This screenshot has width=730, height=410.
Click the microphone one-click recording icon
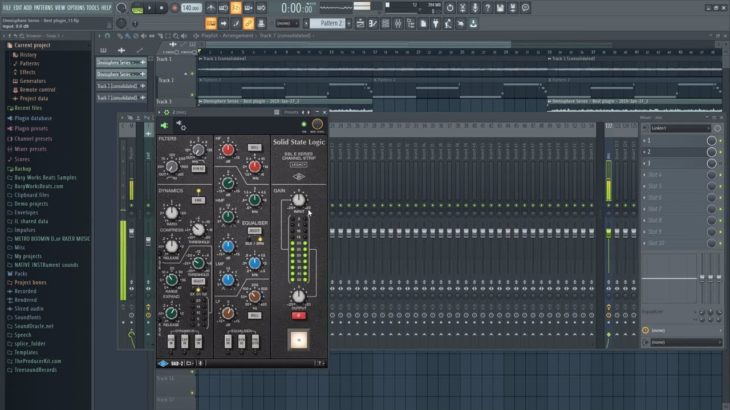tap(475, 8)
